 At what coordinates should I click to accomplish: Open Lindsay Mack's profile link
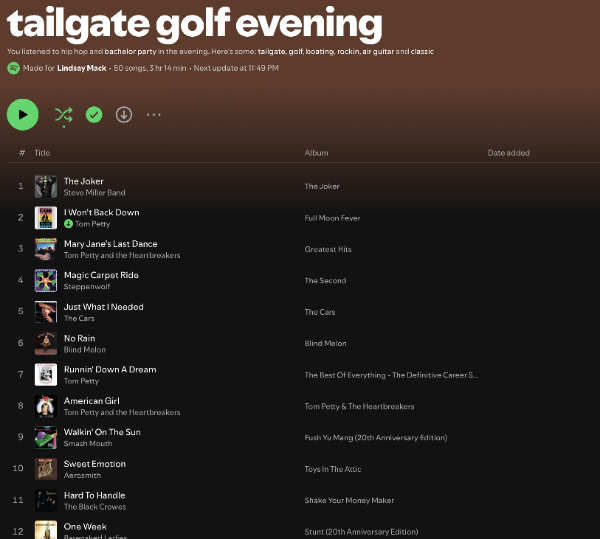pos(82,68)
